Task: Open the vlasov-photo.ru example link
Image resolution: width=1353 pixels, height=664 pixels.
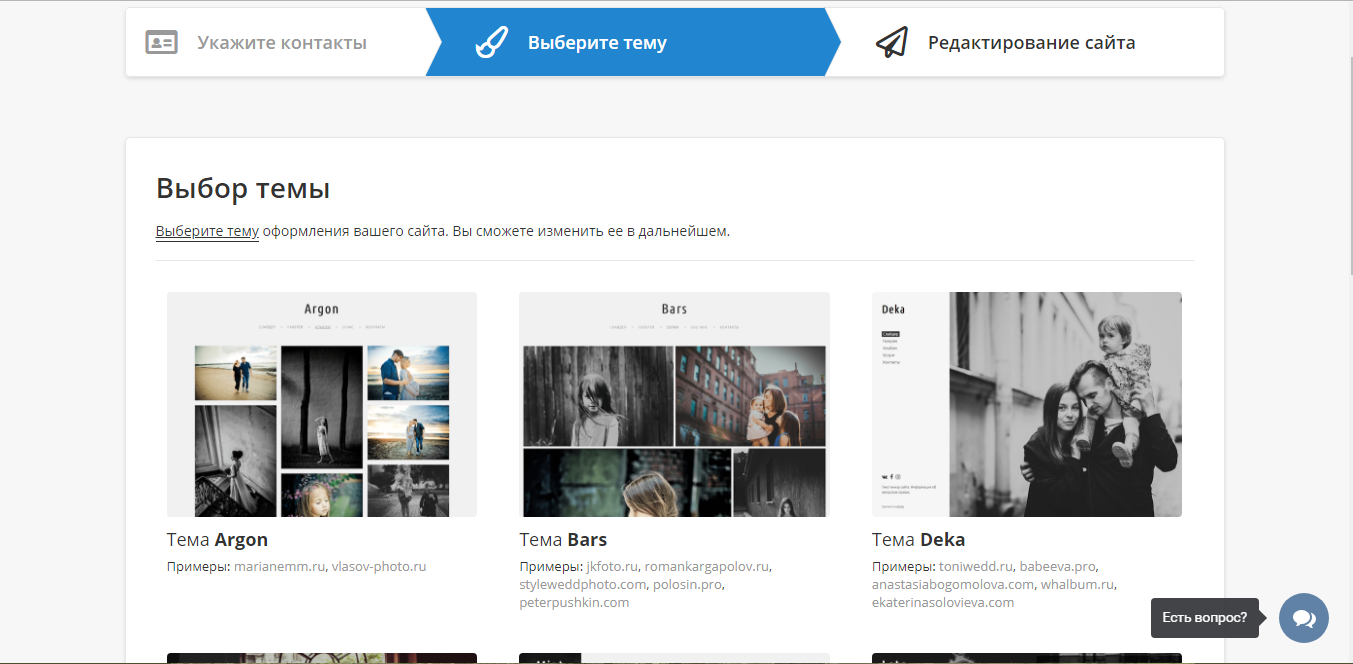Action: 379,566
